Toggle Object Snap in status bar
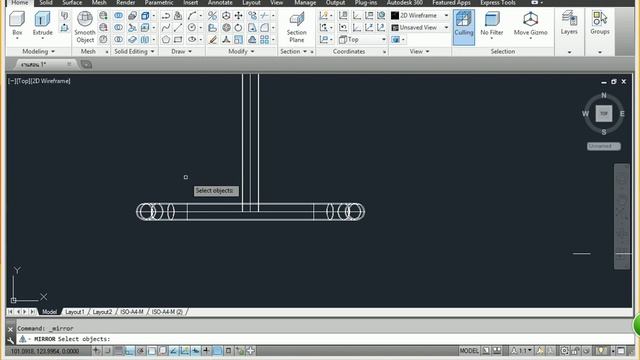The image size is (640, 360). pyautogui.click(x=151, y=351)
